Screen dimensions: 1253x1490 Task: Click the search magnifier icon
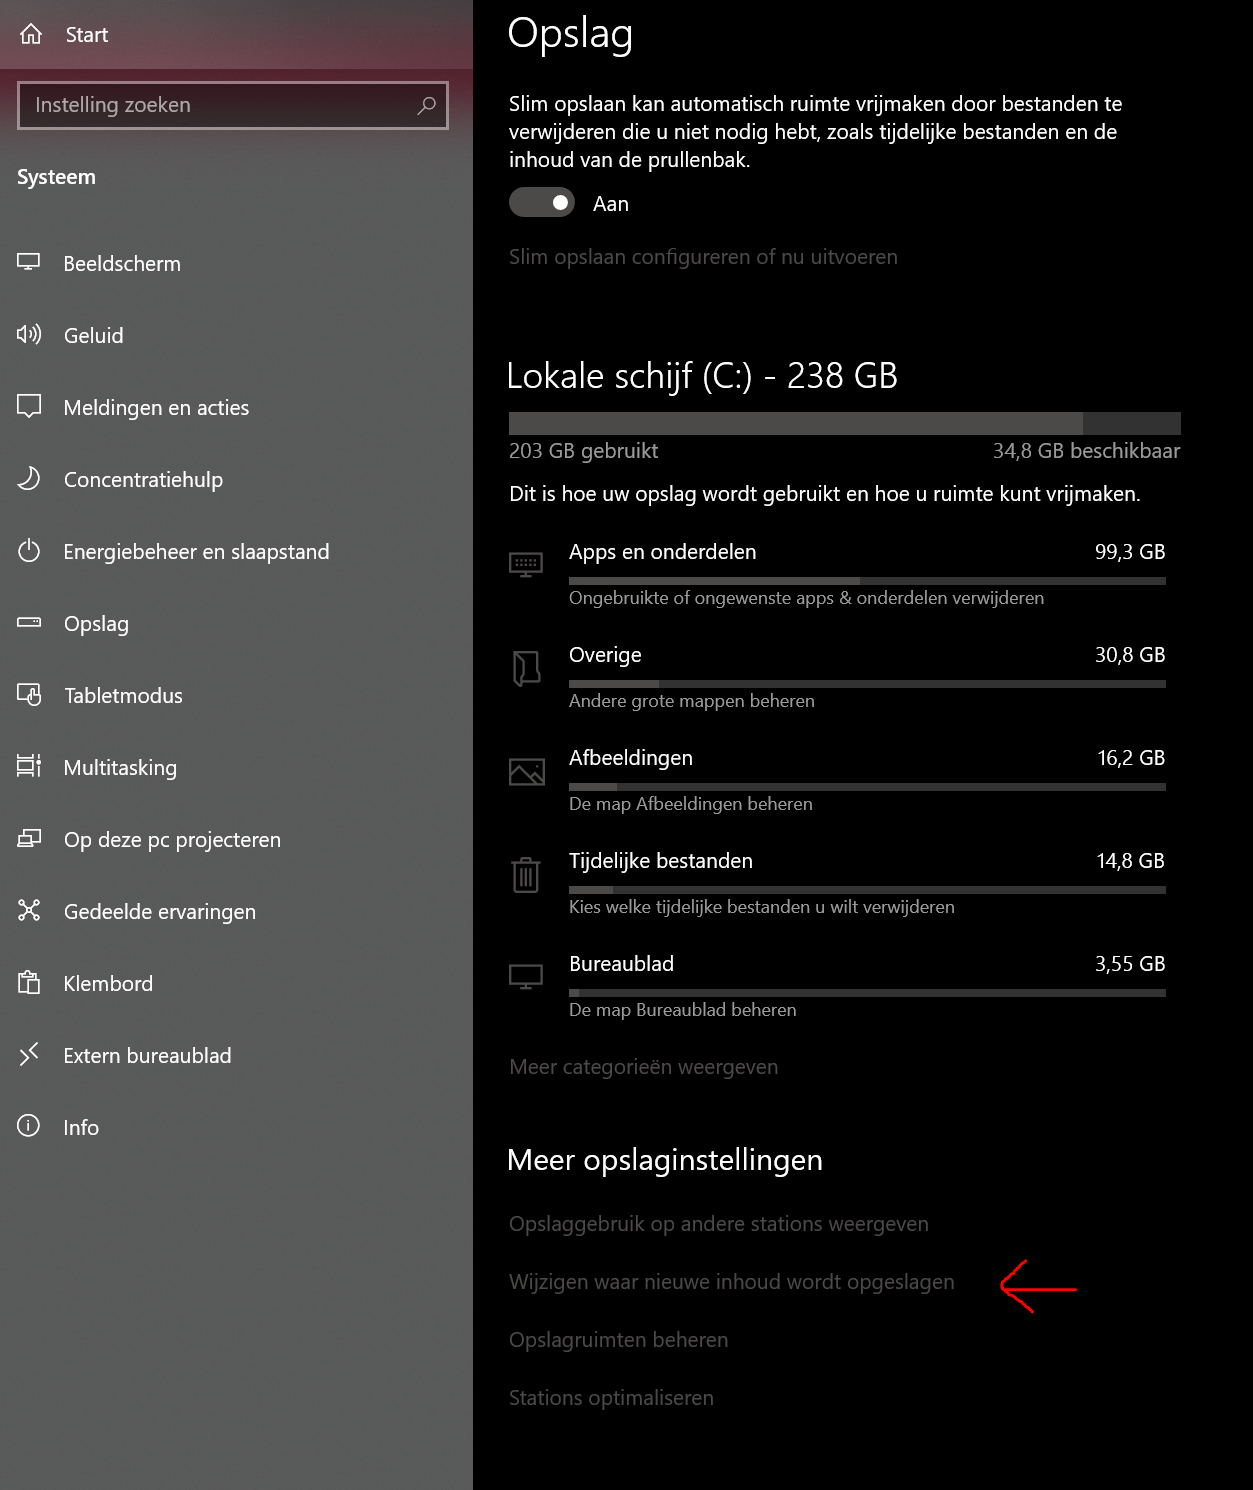click(x=427, y=105)
